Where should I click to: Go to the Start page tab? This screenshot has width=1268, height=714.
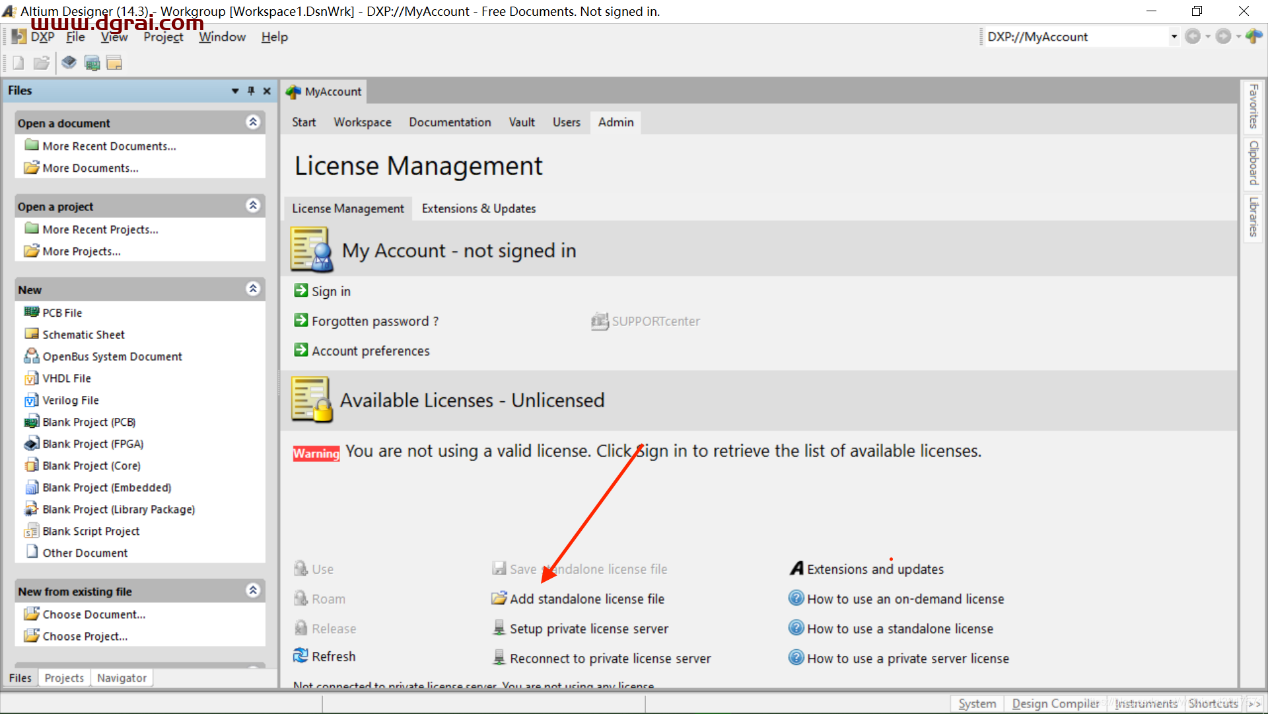point(304,122)
